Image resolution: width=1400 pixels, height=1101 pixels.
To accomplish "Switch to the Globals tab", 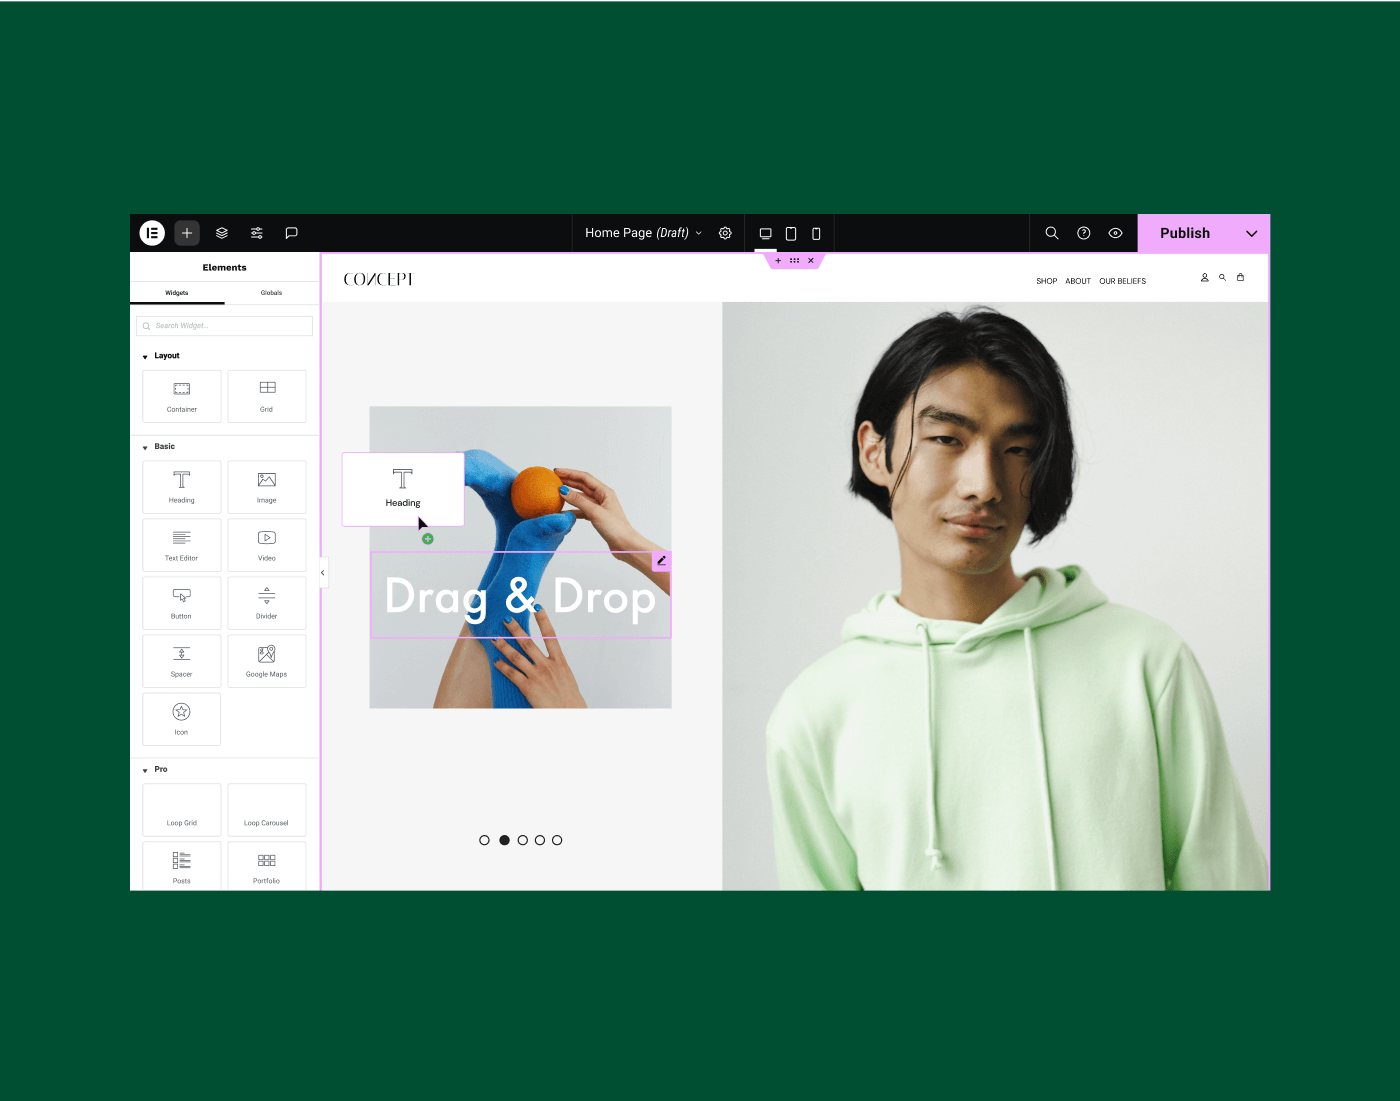I will click(x=271, y=293).
